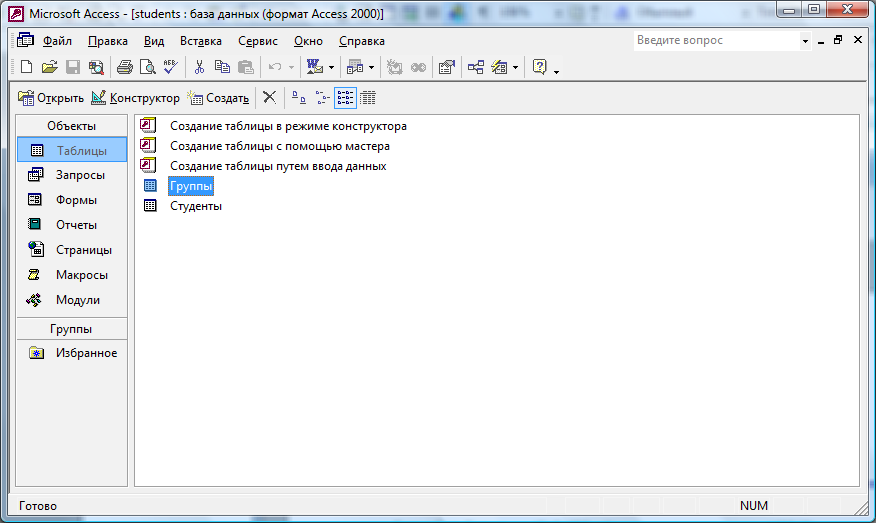
Task: Open the Properties toolbar icon
Action: click(446, 67)
